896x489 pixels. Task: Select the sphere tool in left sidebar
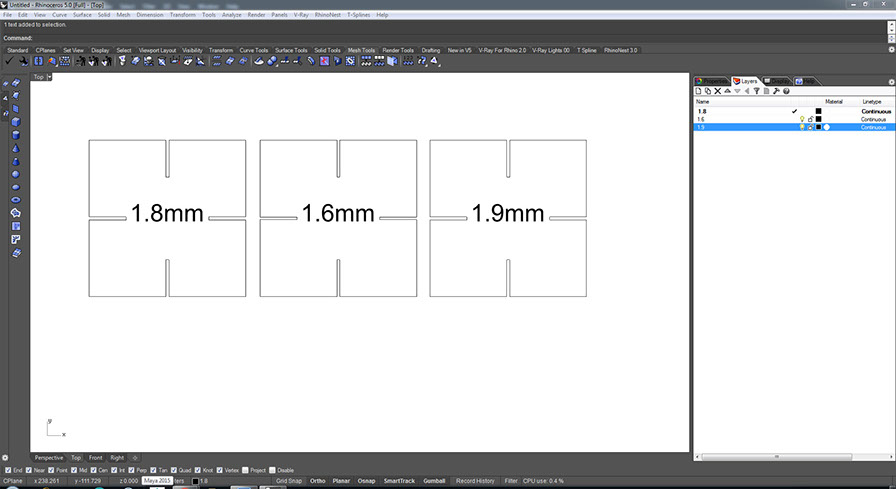coord(16,174)
